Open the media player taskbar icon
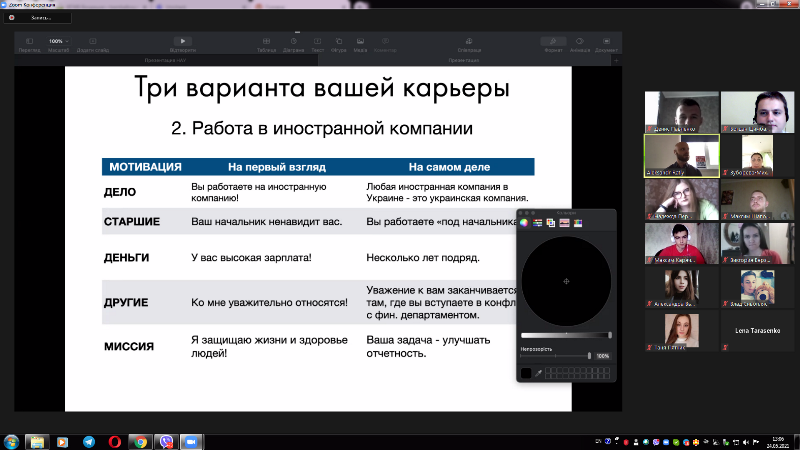Viewport: 800px width, 450px height. tap(62, 442)
